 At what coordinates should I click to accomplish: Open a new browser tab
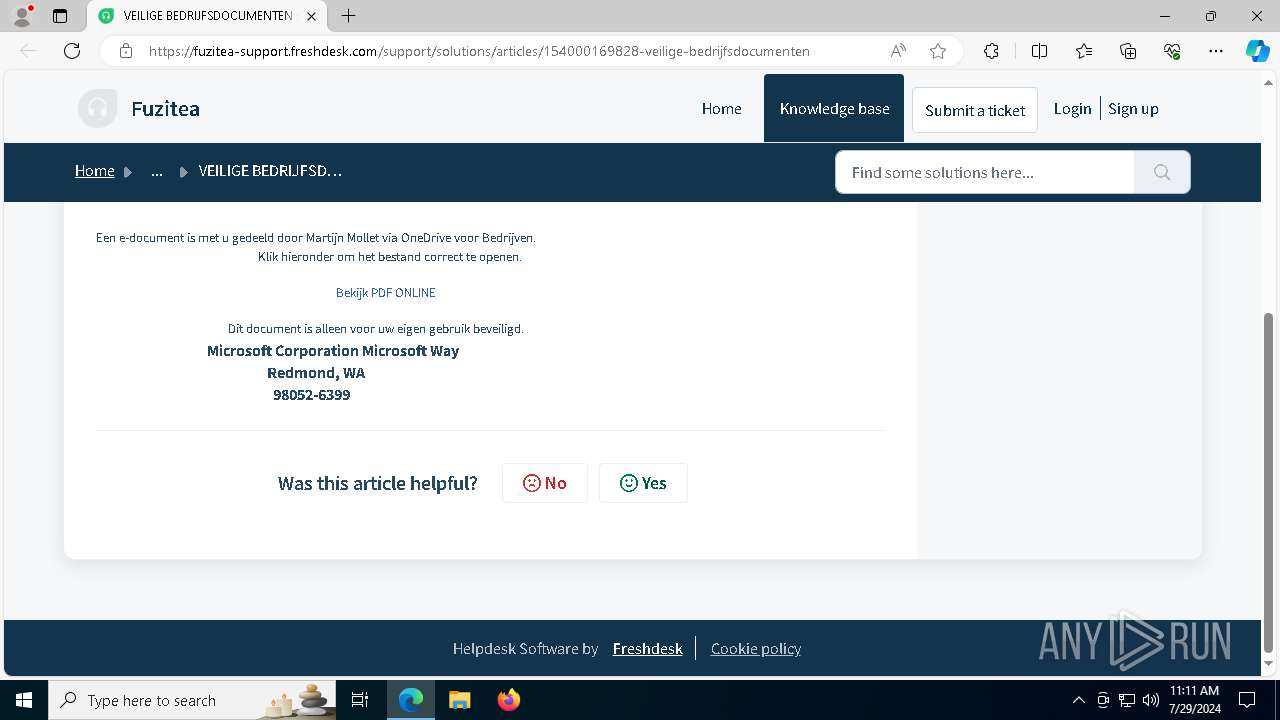pos(348,16)
